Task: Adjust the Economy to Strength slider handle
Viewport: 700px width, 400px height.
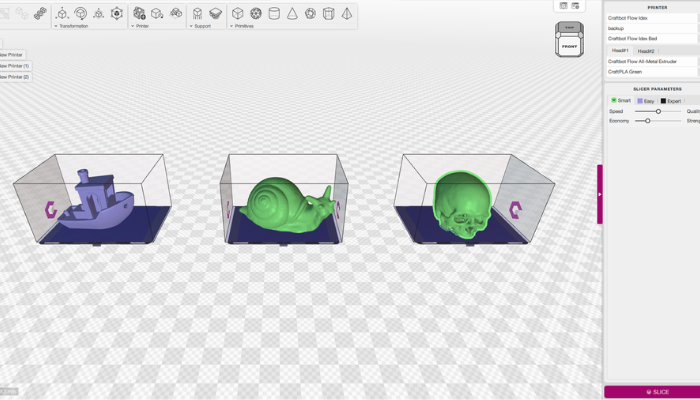Action: [648, 121]
